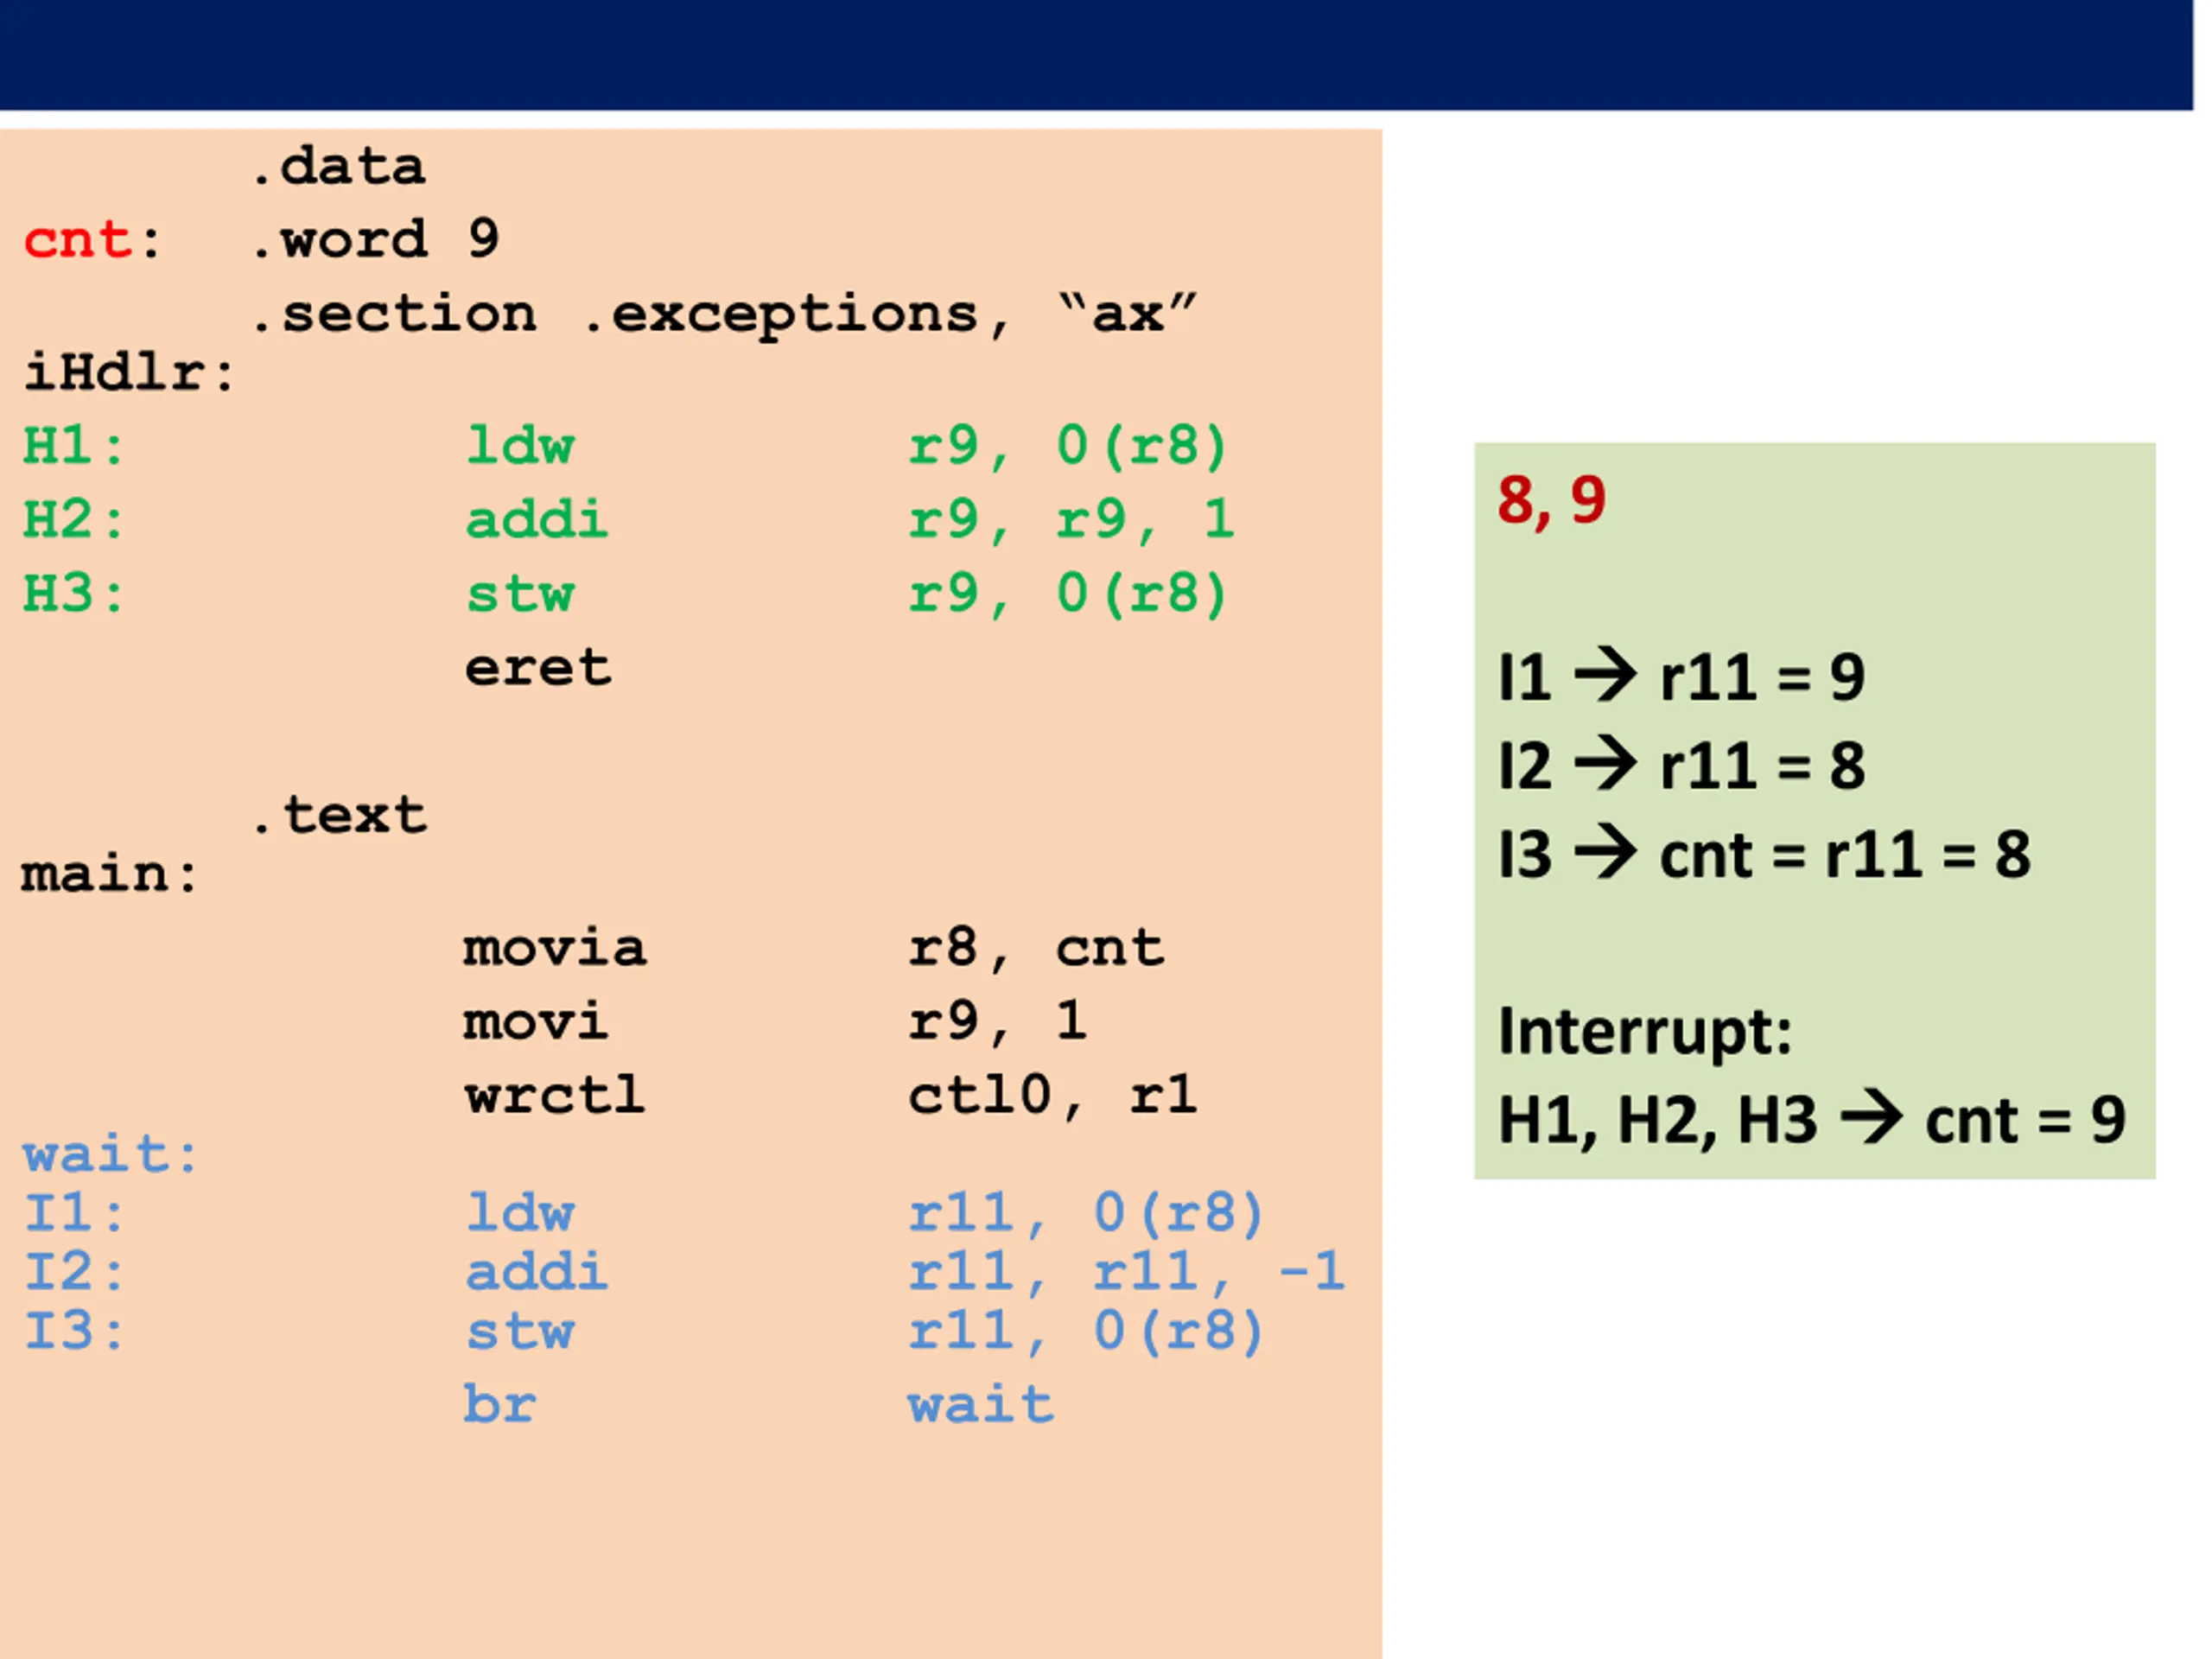Select the eret instruction

point(538,668)
